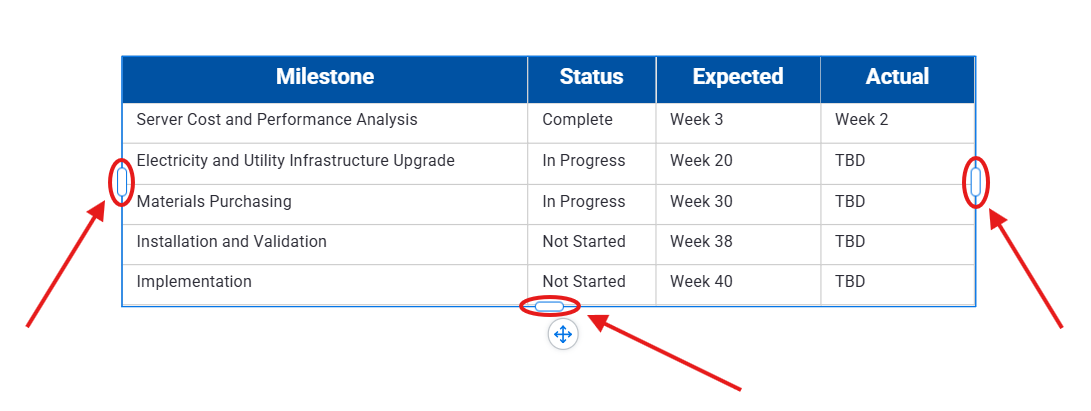Screen dimensions: 1091x411
Task: Click the Materials Purchasing cell
Action: pos(214,202)
